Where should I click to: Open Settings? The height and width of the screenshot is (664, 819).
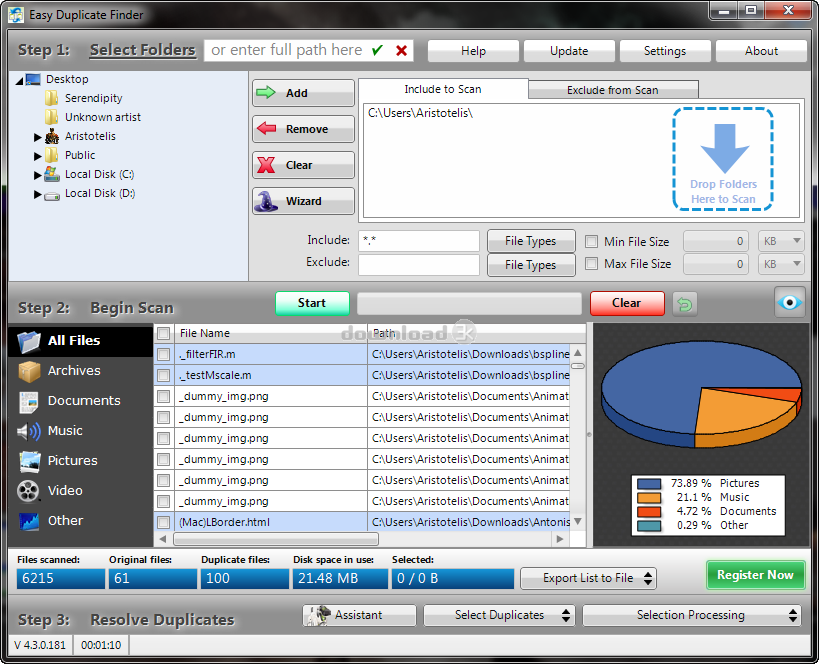(665, 51)
